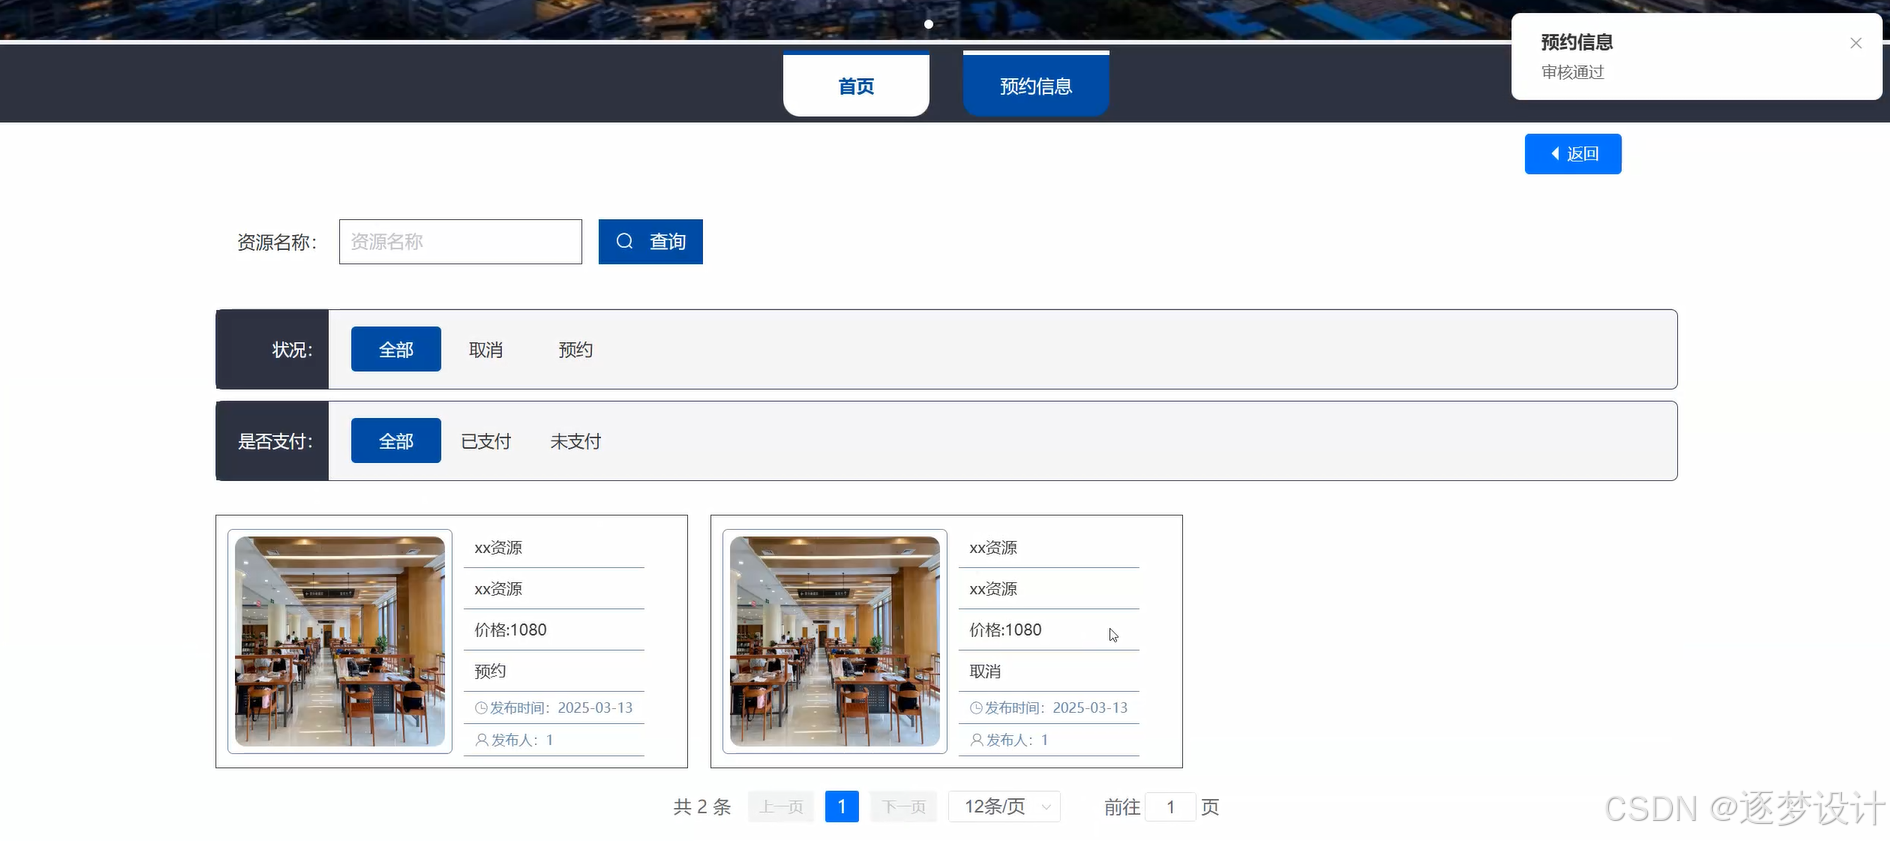Focus the 资源名称 search input field

460,242
